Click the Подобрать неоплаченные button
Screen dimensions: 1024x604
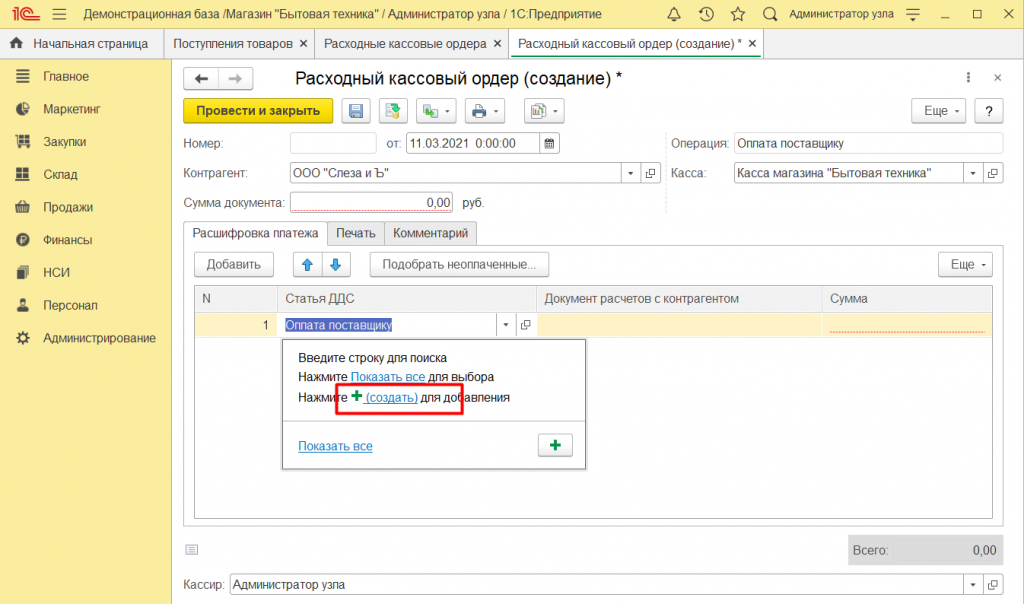point(459,265)
